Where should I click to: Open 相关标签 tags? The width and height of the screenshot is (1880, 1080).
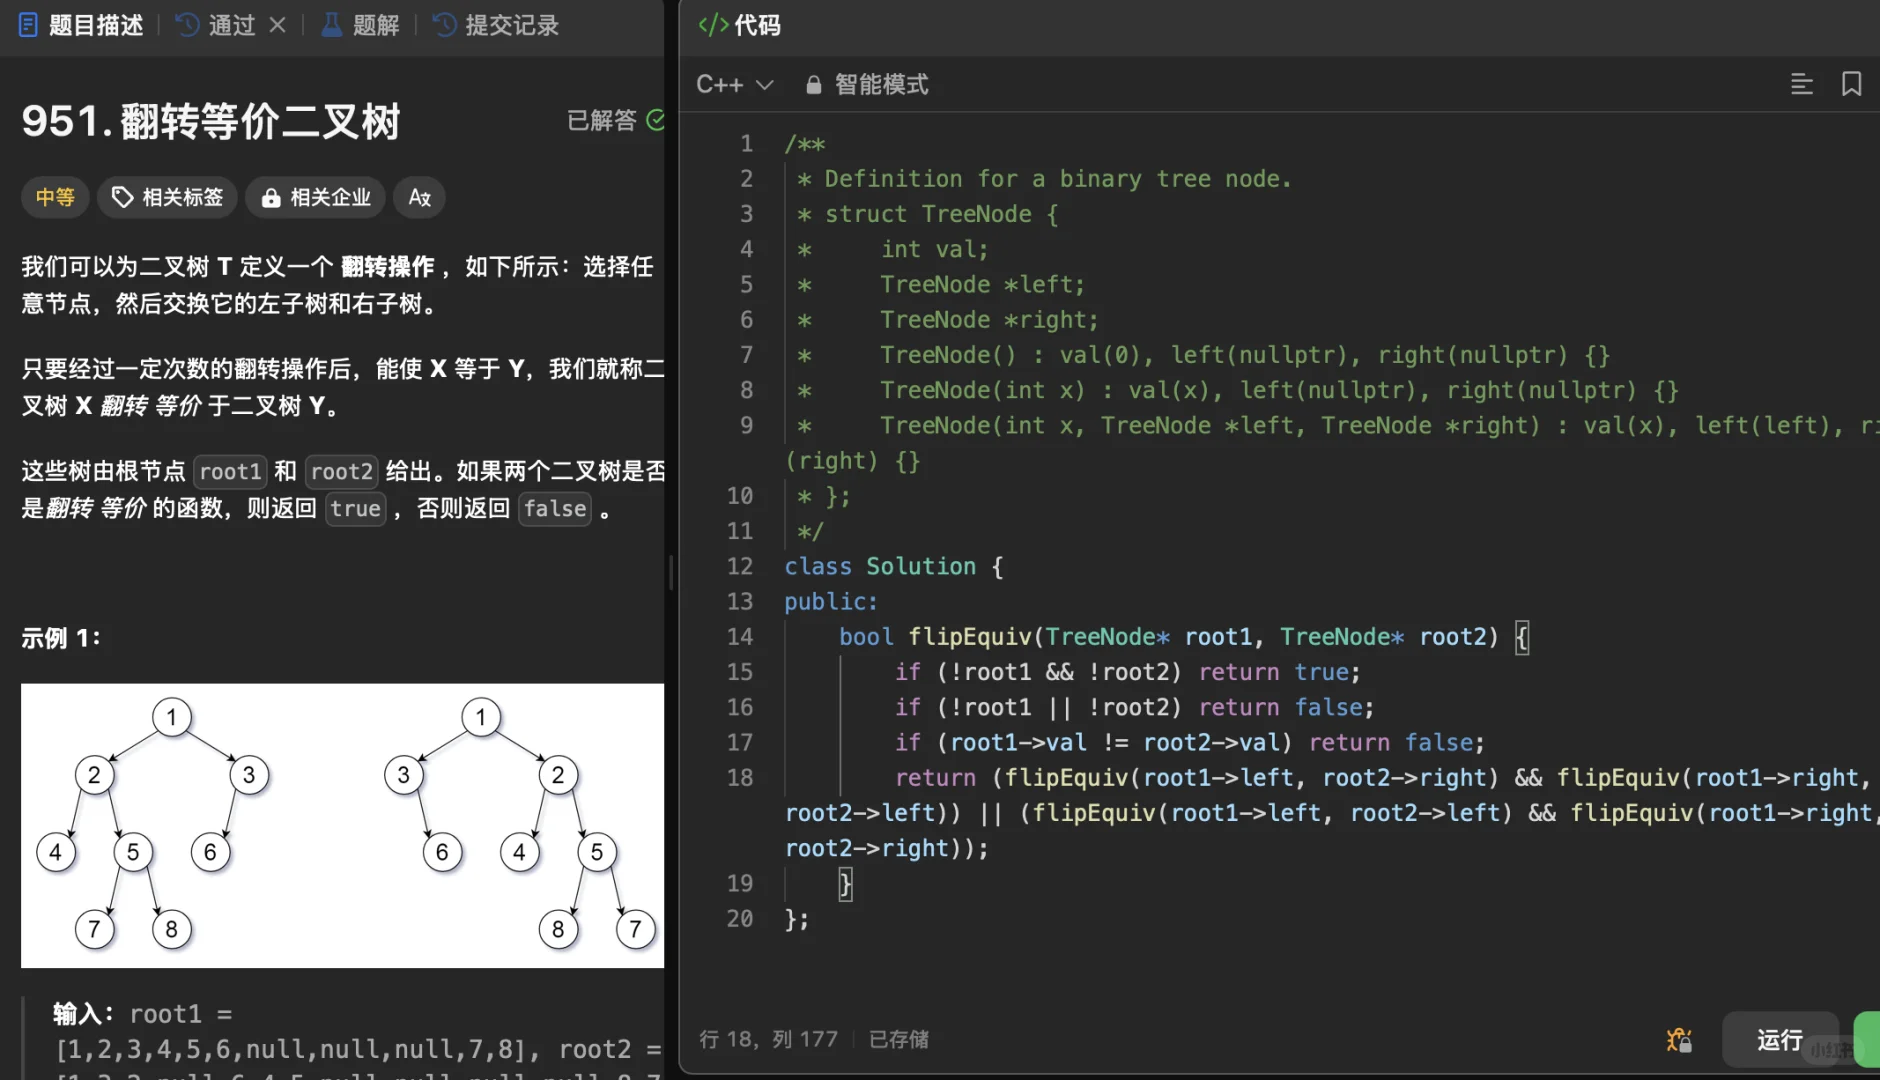167,197
